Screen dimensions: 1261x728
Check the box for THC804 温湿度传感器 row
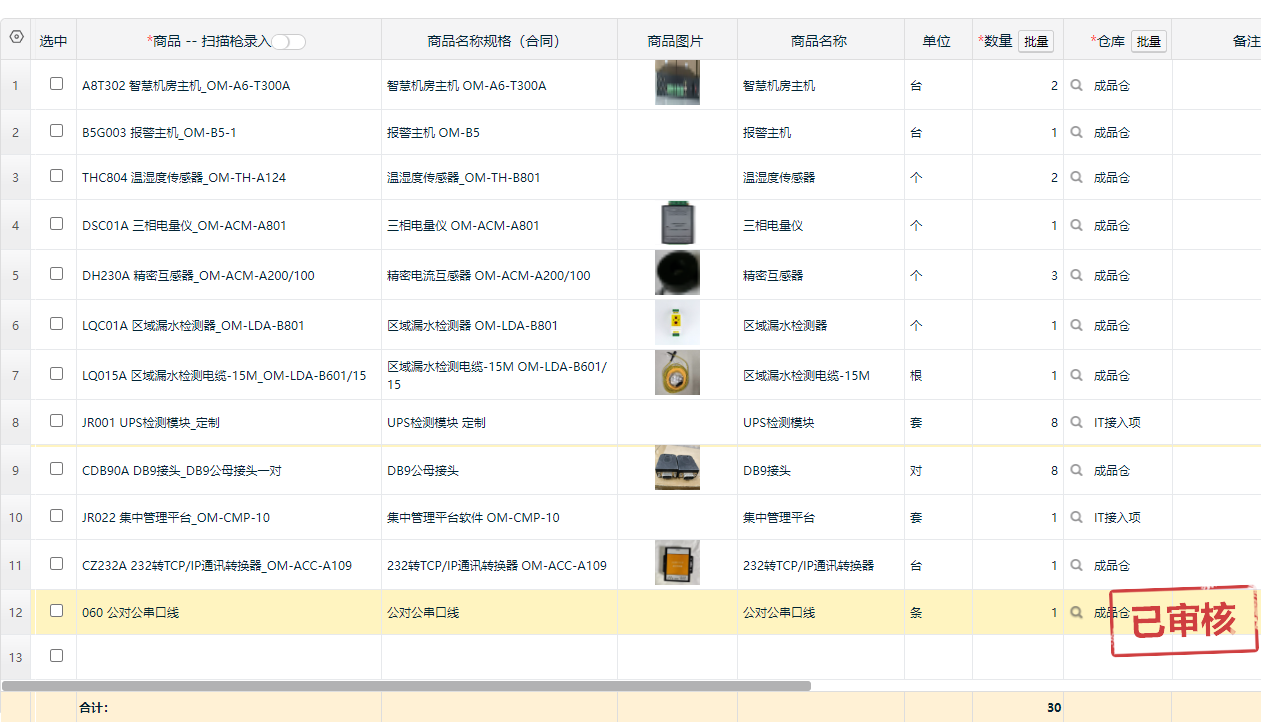pyautogui.click(x=56, y=176)
